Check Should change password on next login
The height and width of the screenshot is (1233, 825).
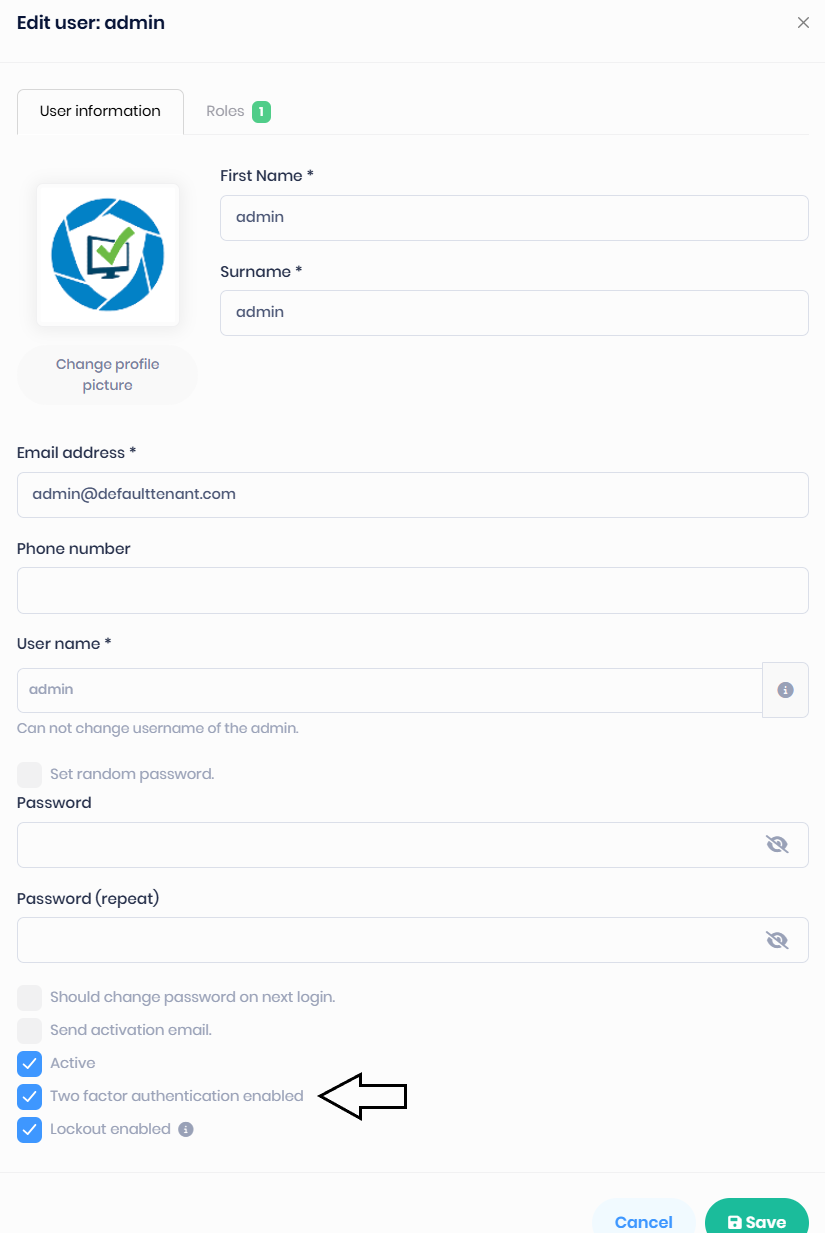(x=30, y=997)
